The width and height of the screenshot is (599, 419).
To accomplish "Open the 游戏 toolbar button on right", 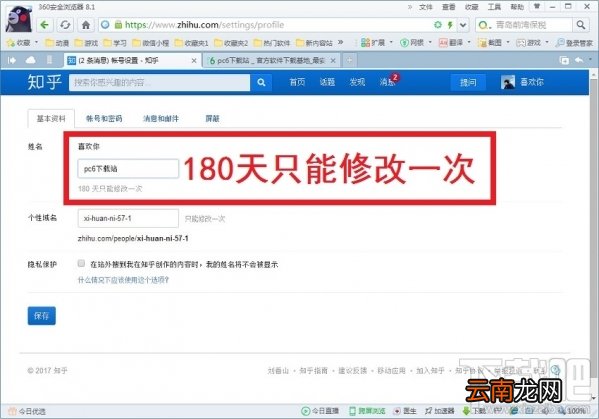I will pyautogui.click(x=528, y=42).
